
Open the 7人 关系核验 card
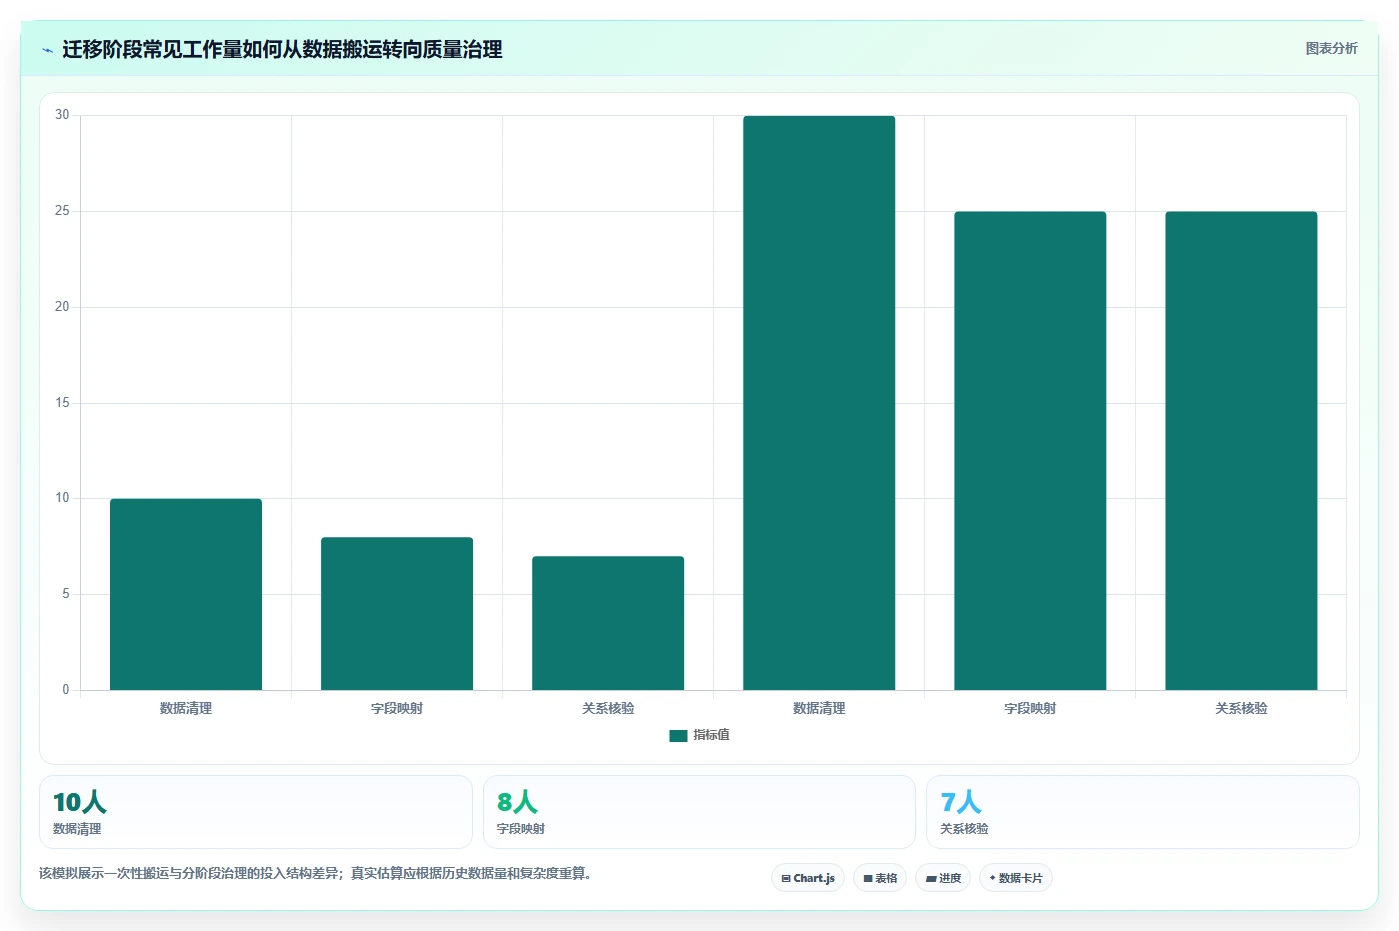tap(1143, 812)
